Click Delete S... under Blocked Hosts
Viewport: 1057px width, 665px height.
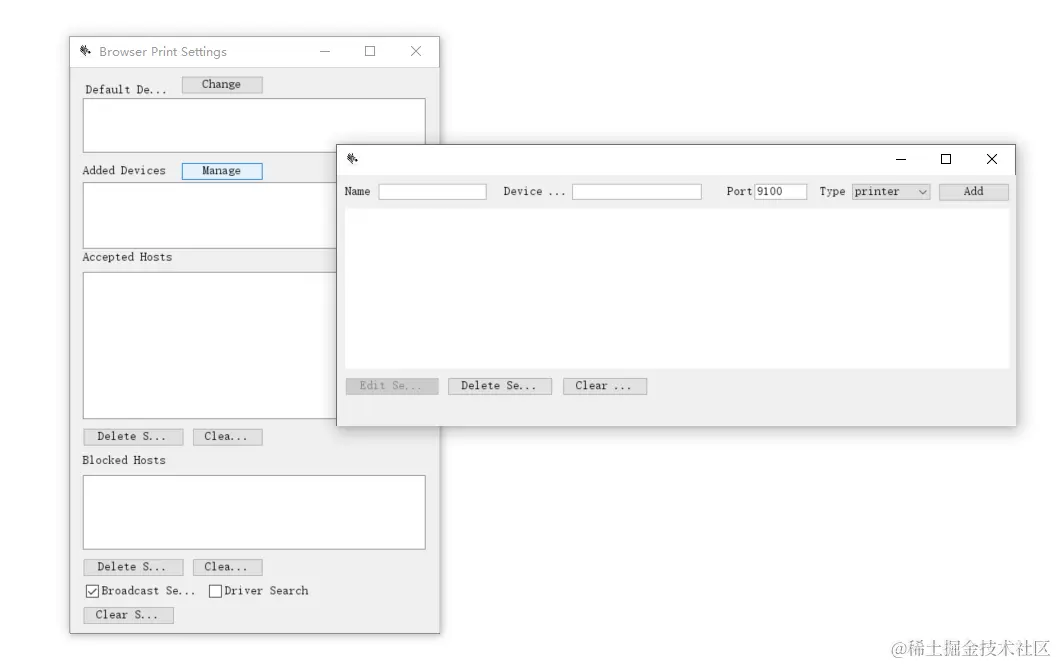pos(133,567)
